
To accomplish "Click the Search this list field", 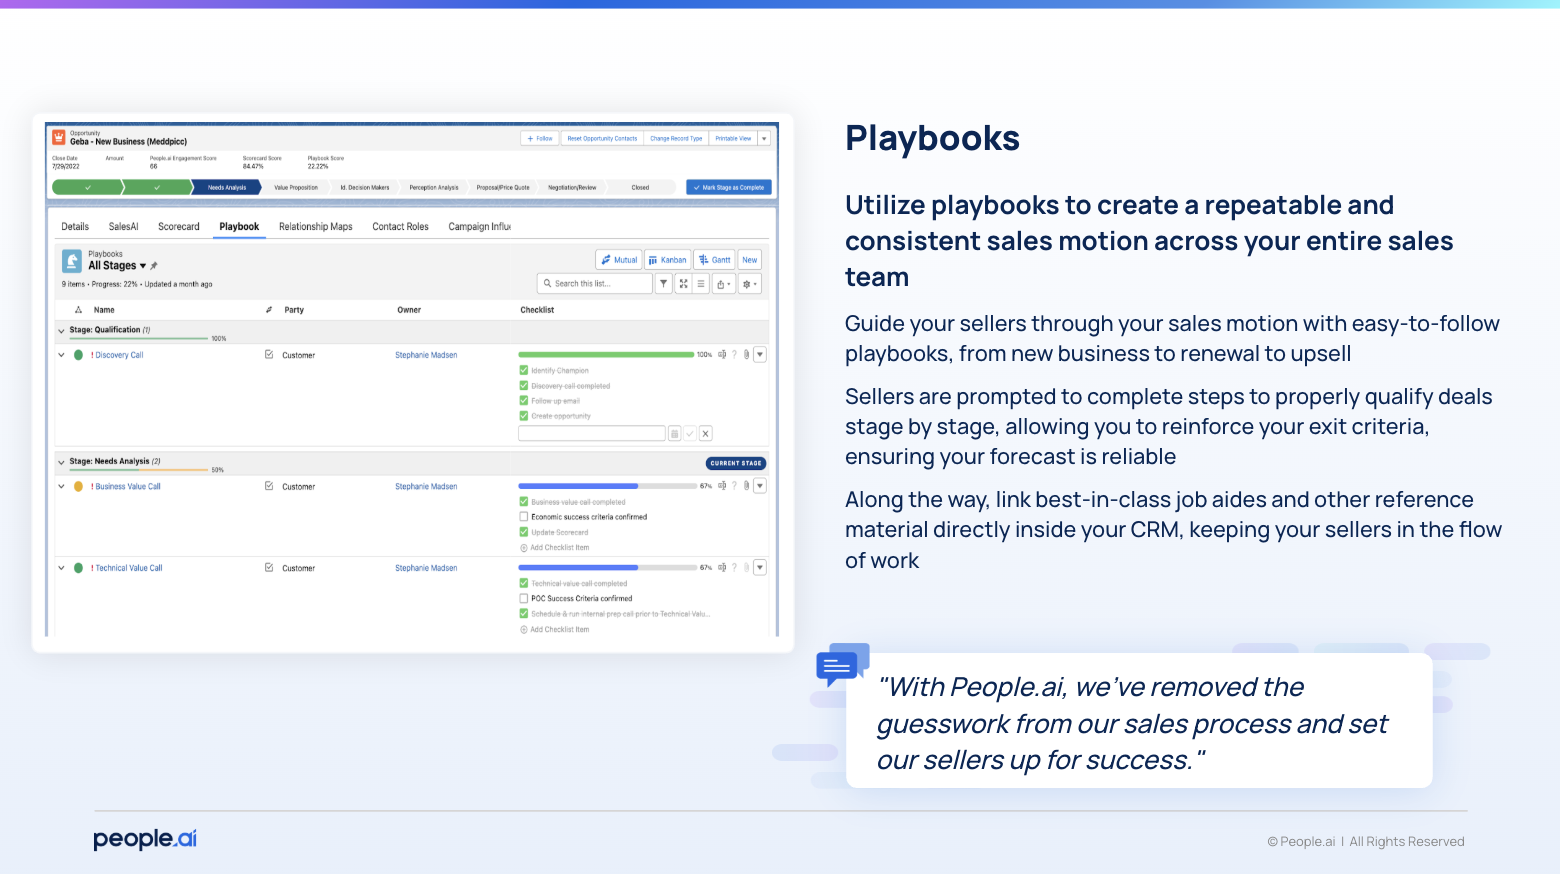I will click(x=596, y=284).
